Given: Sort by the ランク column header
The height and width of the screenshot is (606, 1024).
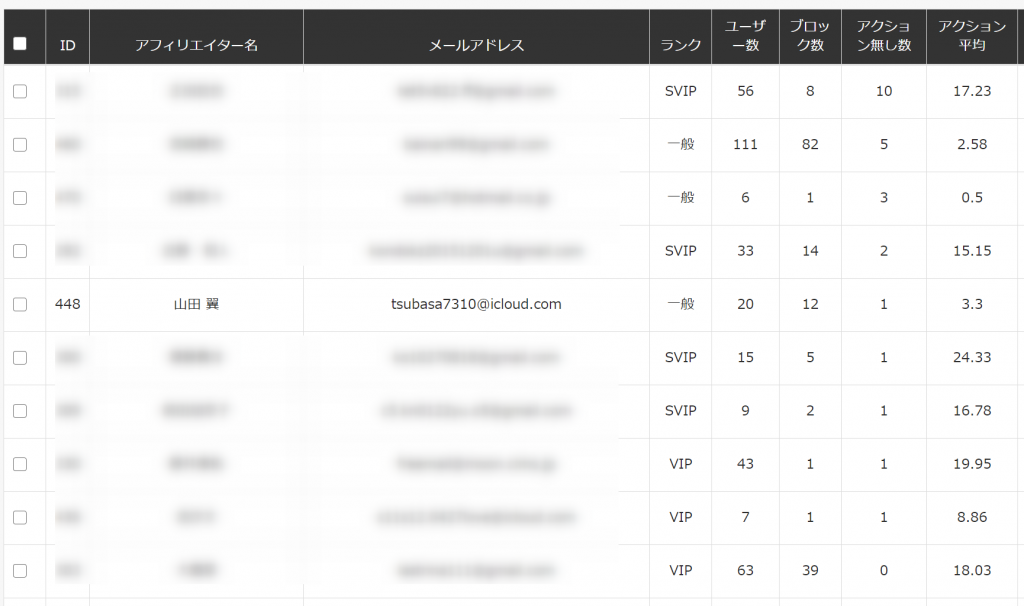Looking at the screenshot, I should [680, 45].
